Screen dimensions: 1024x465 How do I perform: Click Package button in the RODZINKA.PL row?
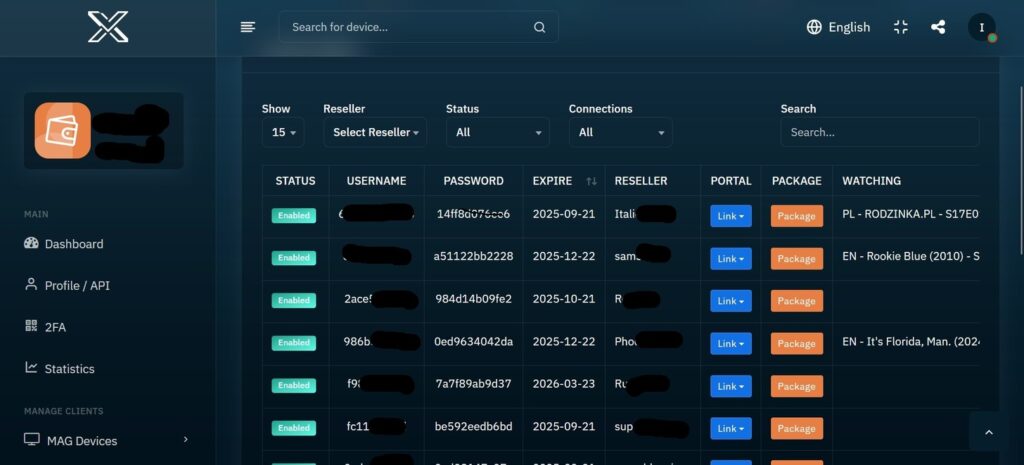(x=797, y=216)
